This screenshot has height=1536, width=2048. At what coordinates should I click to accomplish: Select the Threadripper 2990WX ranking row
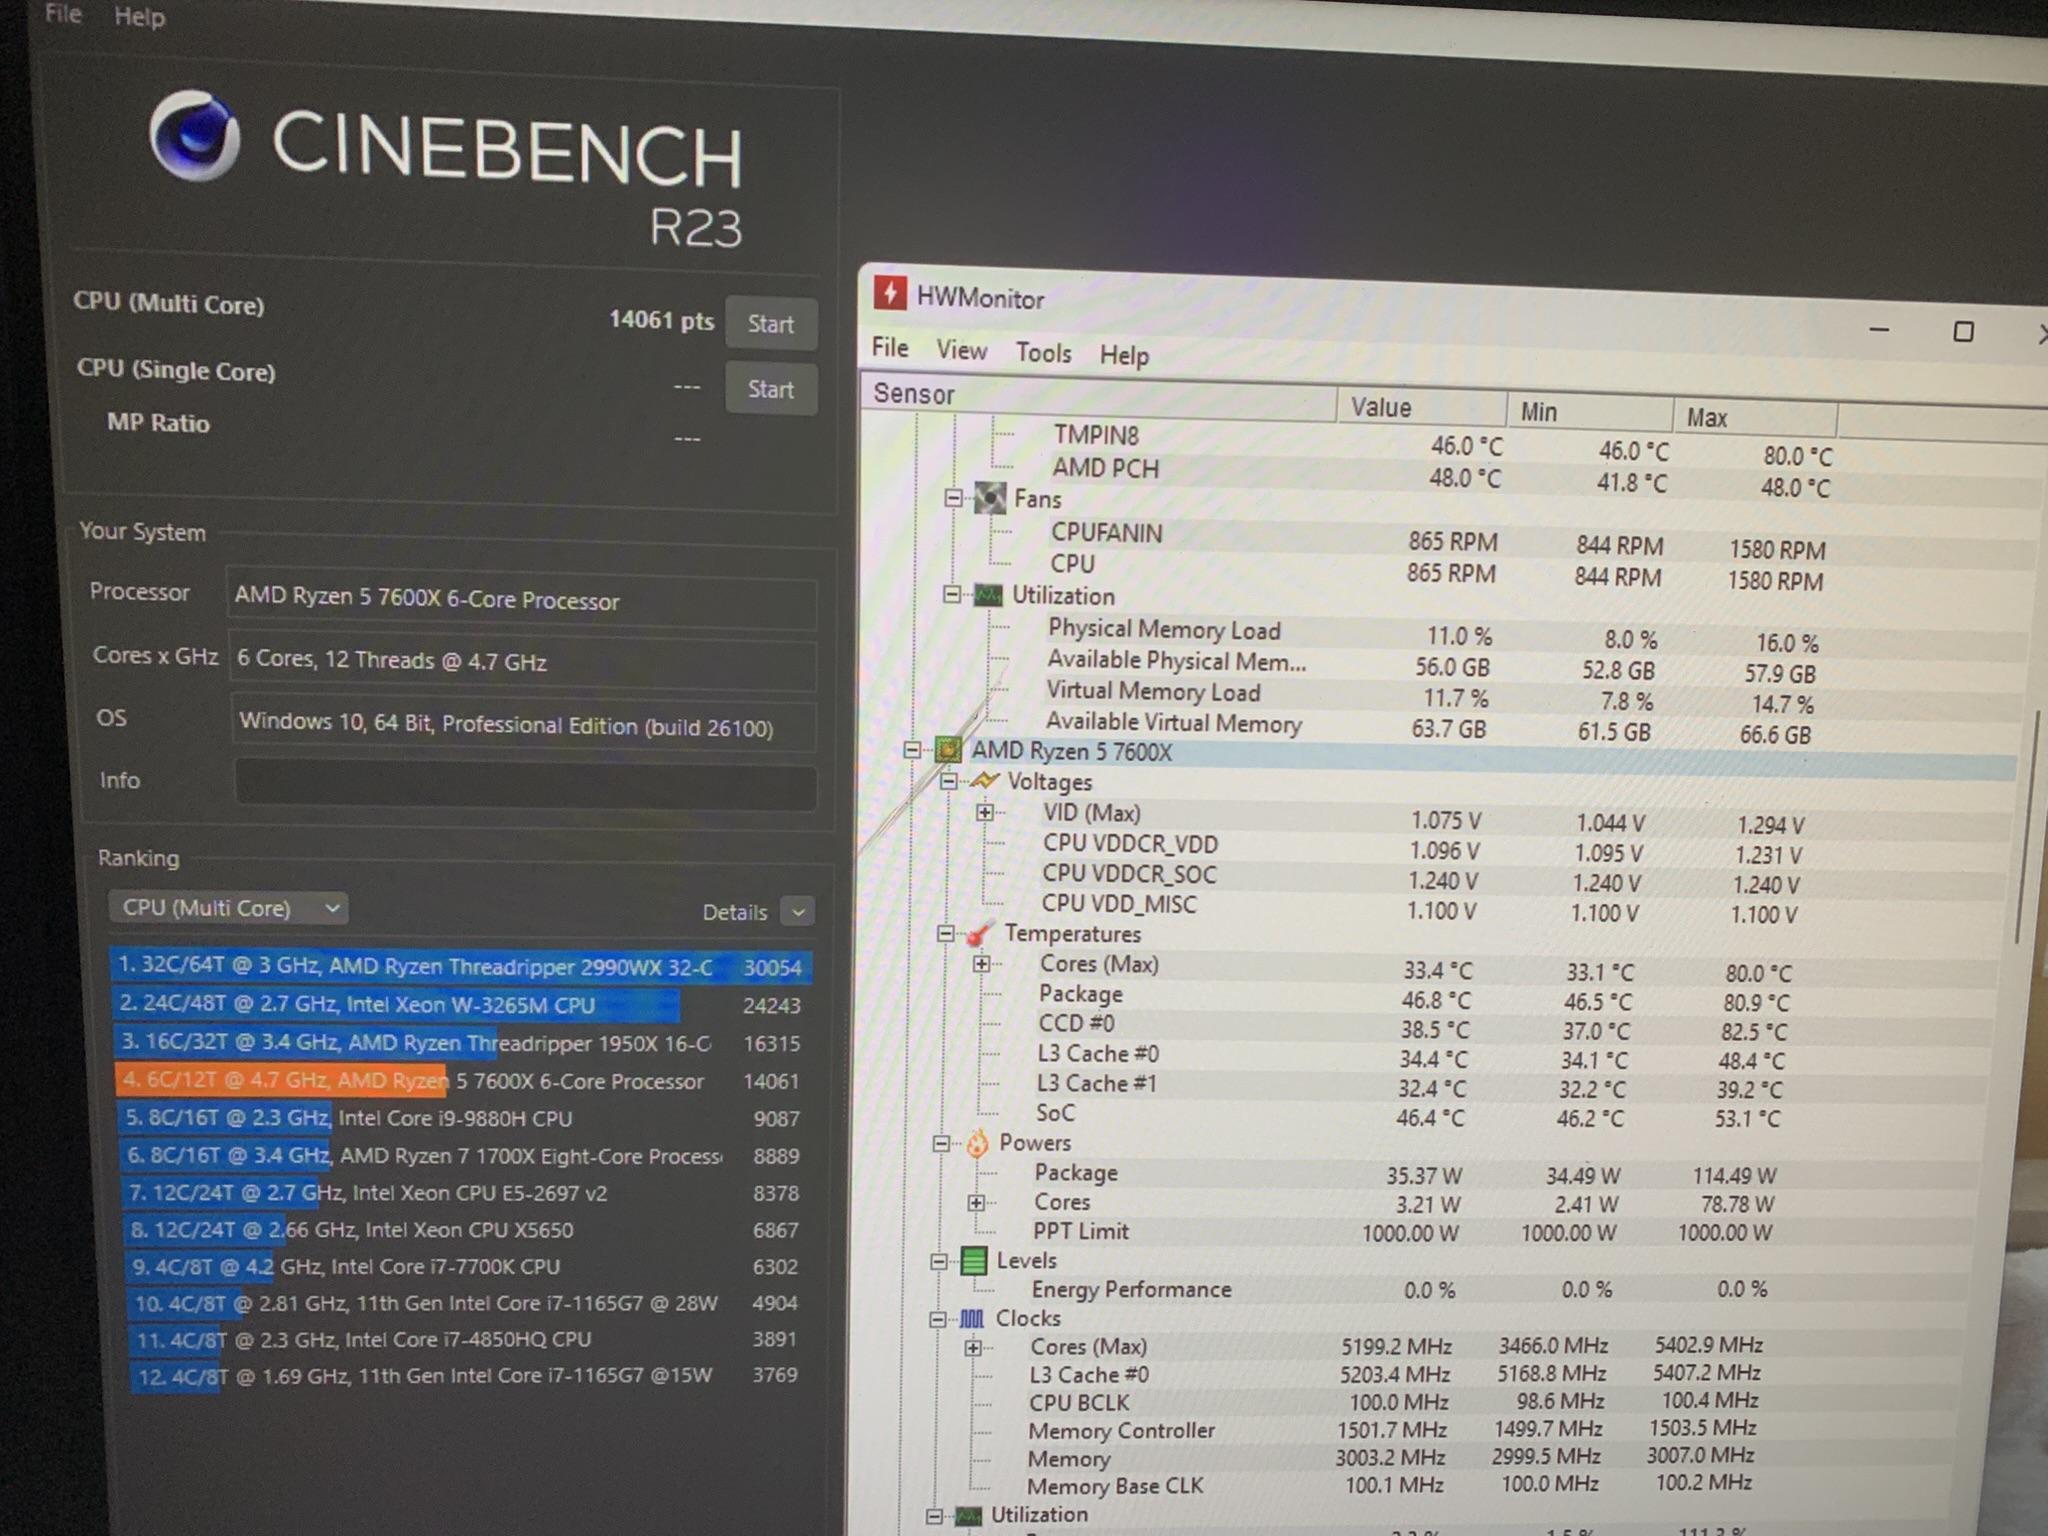(461, 967)
